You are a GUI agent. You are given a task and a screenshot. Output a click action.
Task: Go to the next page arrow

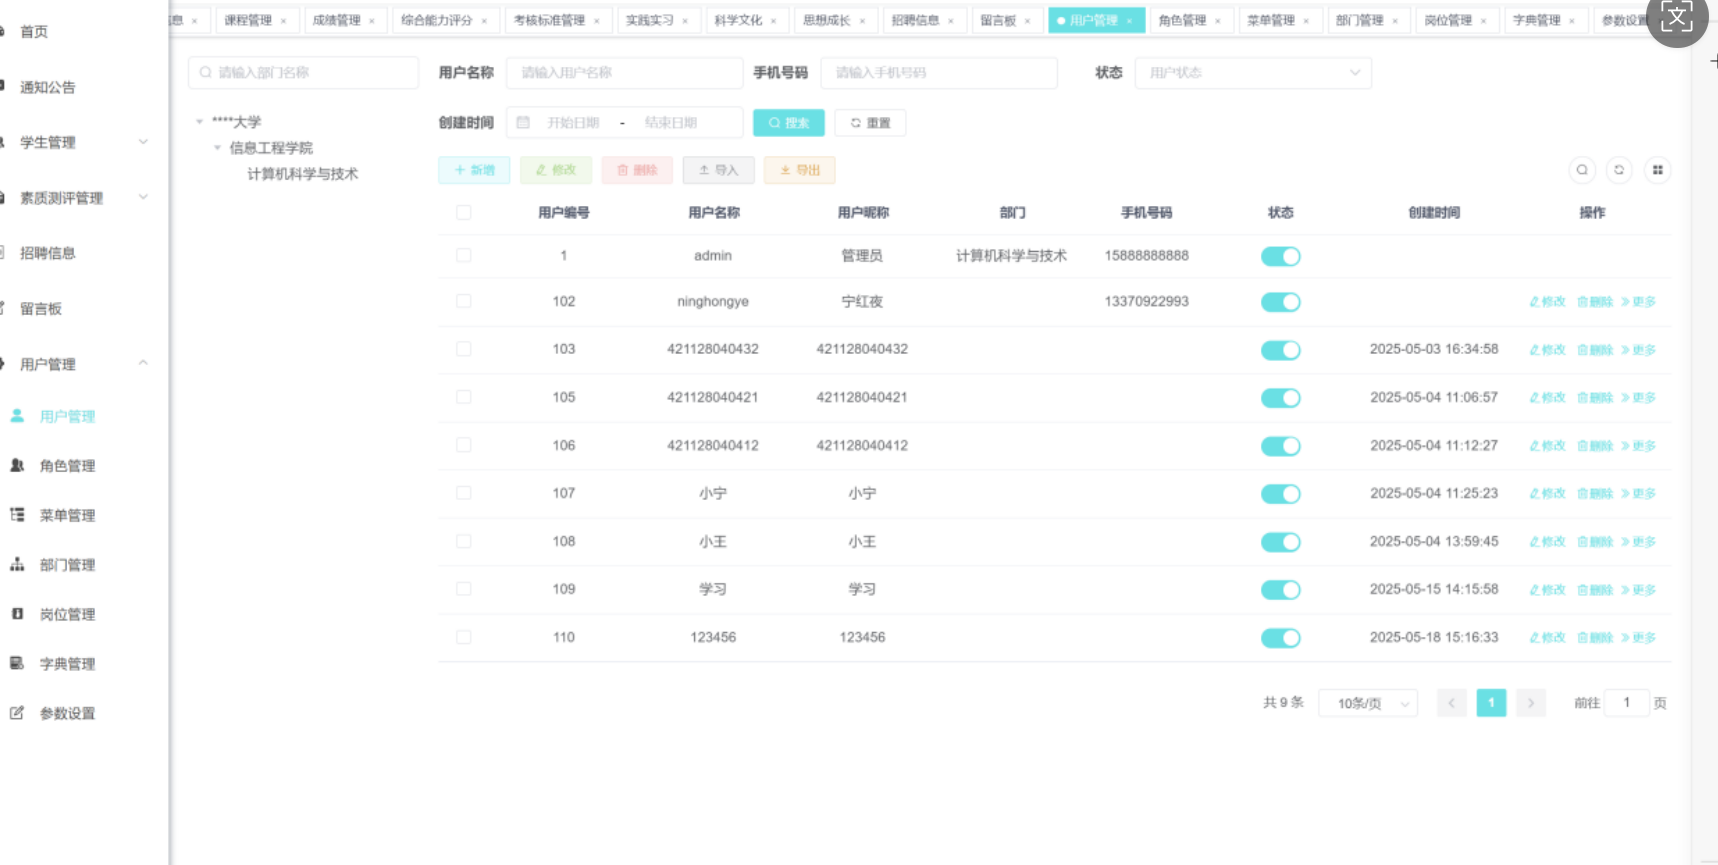pyautogui.click(x=1530, y=703)
